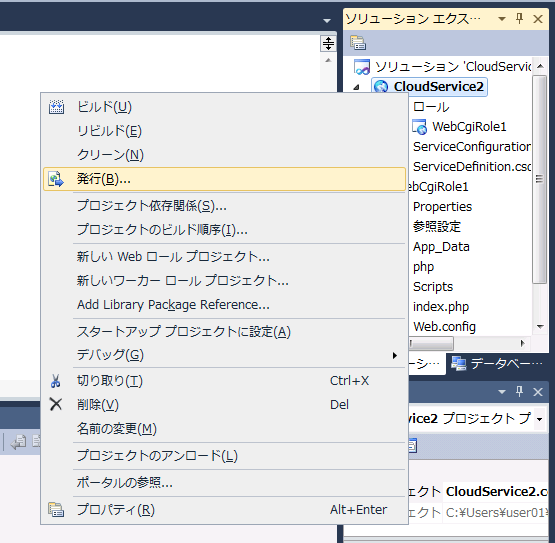Click the publish globe icon beside 発行(B)
The width and height of the screenshot is (555, 543).
point(56,179)
